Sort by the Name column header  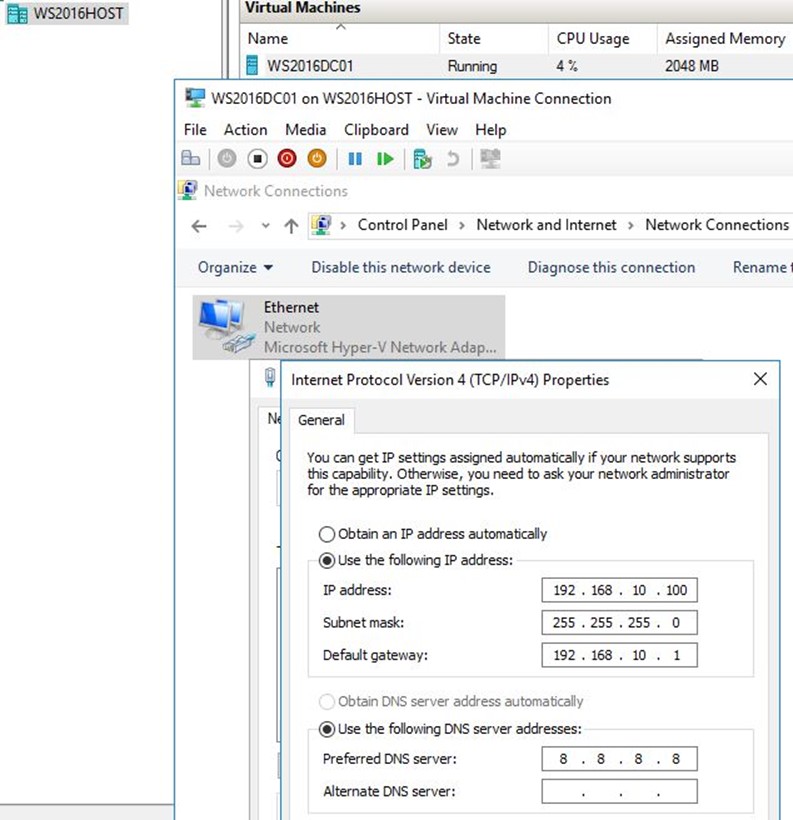click(x=339, y=39)
